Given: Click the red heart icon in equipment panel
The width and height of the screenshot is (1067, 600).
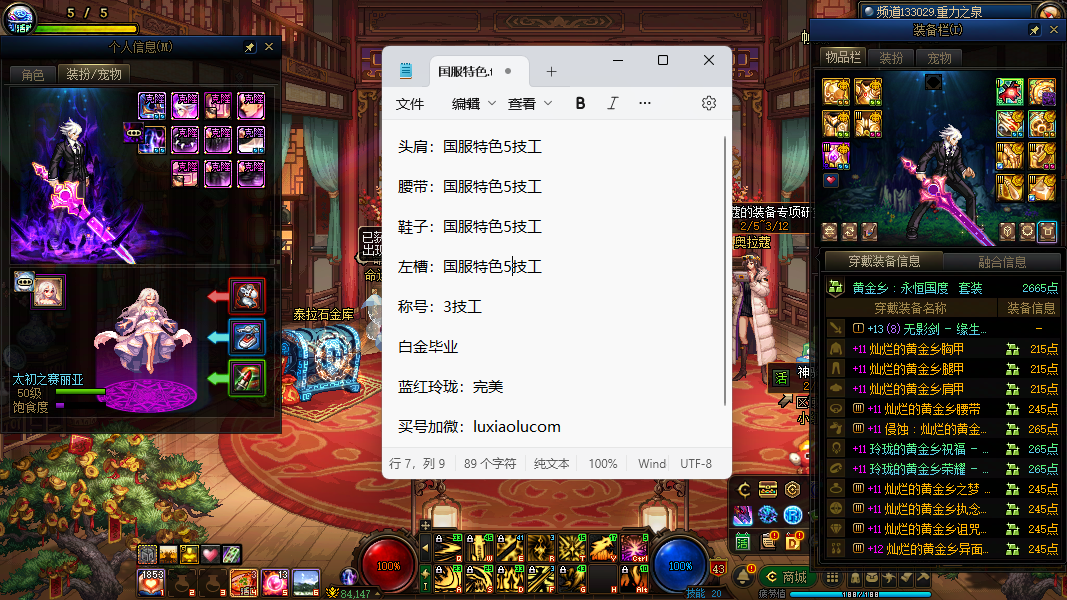Looking at the screenshot, I should click(x=831, y=181).
